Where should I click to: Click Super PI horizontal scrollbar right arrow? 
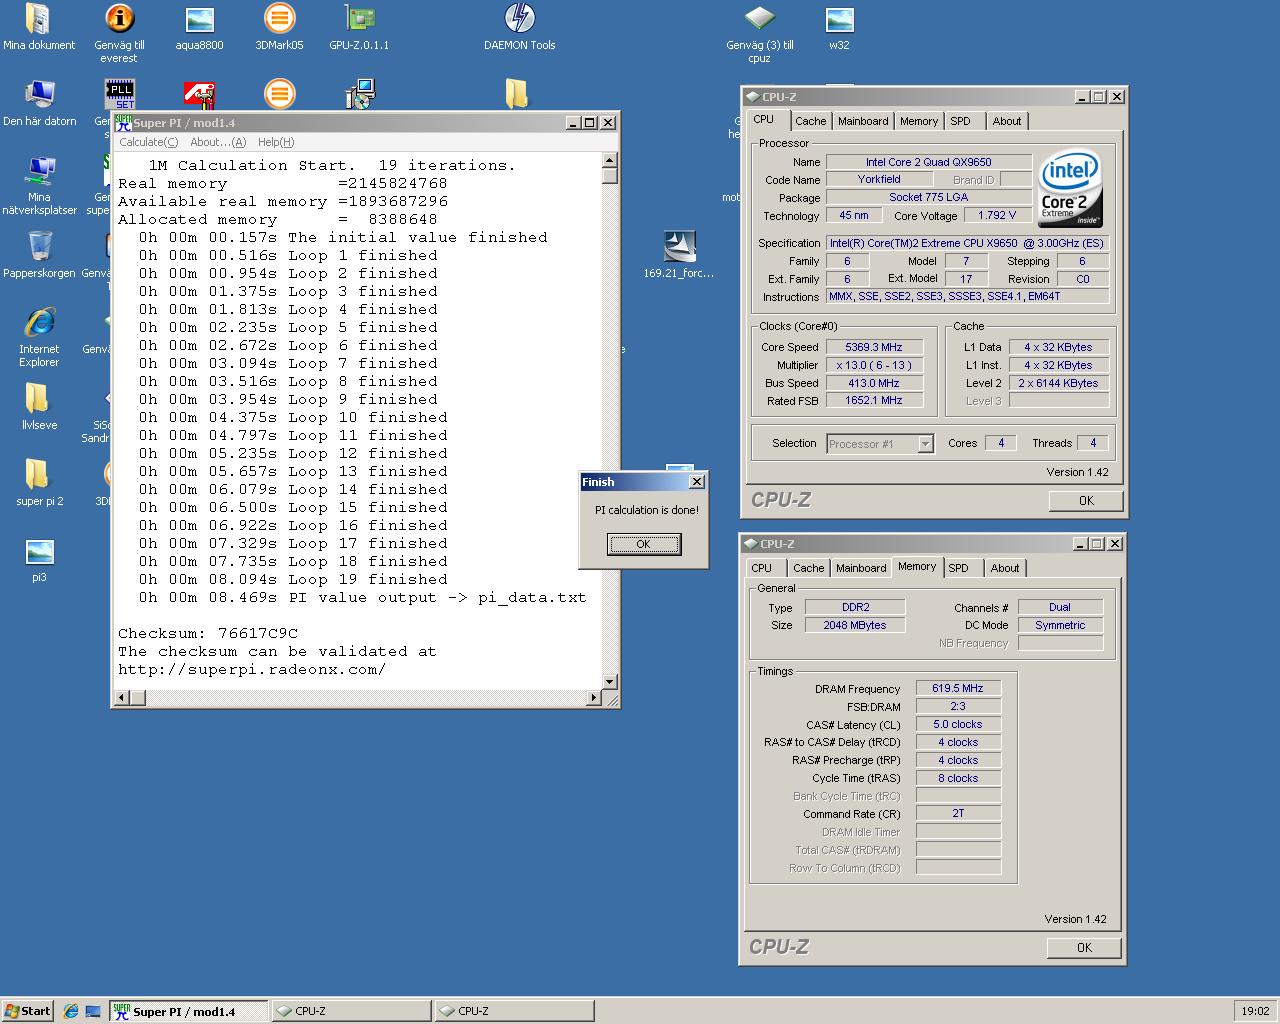594,697
